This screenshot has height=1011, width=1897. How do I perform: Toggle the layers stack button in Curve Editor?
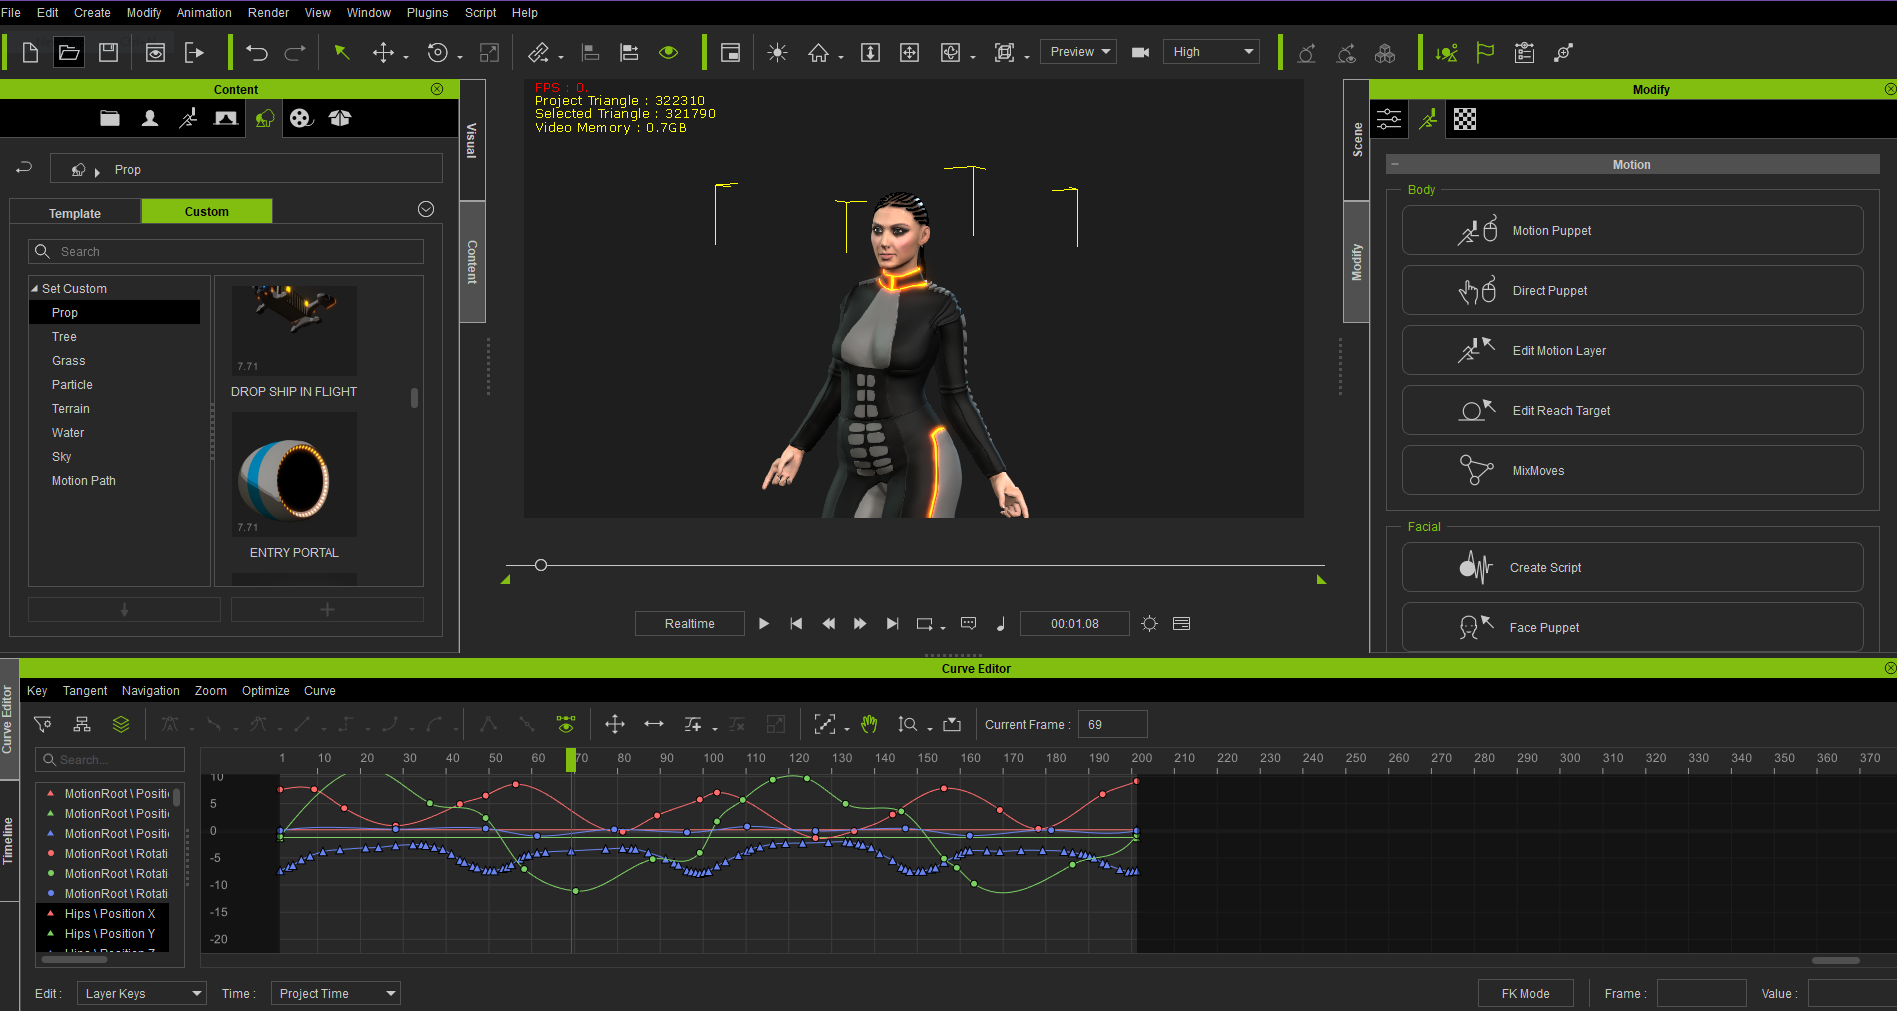point(121,725)
